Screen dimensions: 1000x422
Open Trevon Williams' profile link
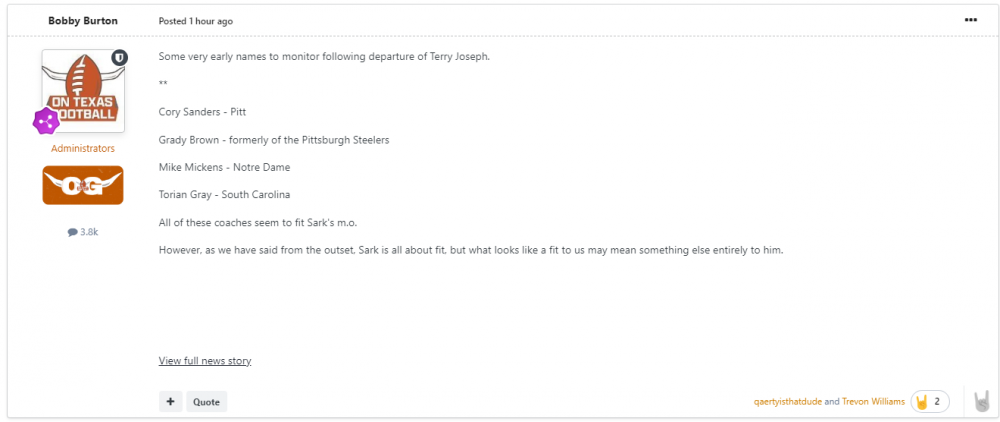873,401
